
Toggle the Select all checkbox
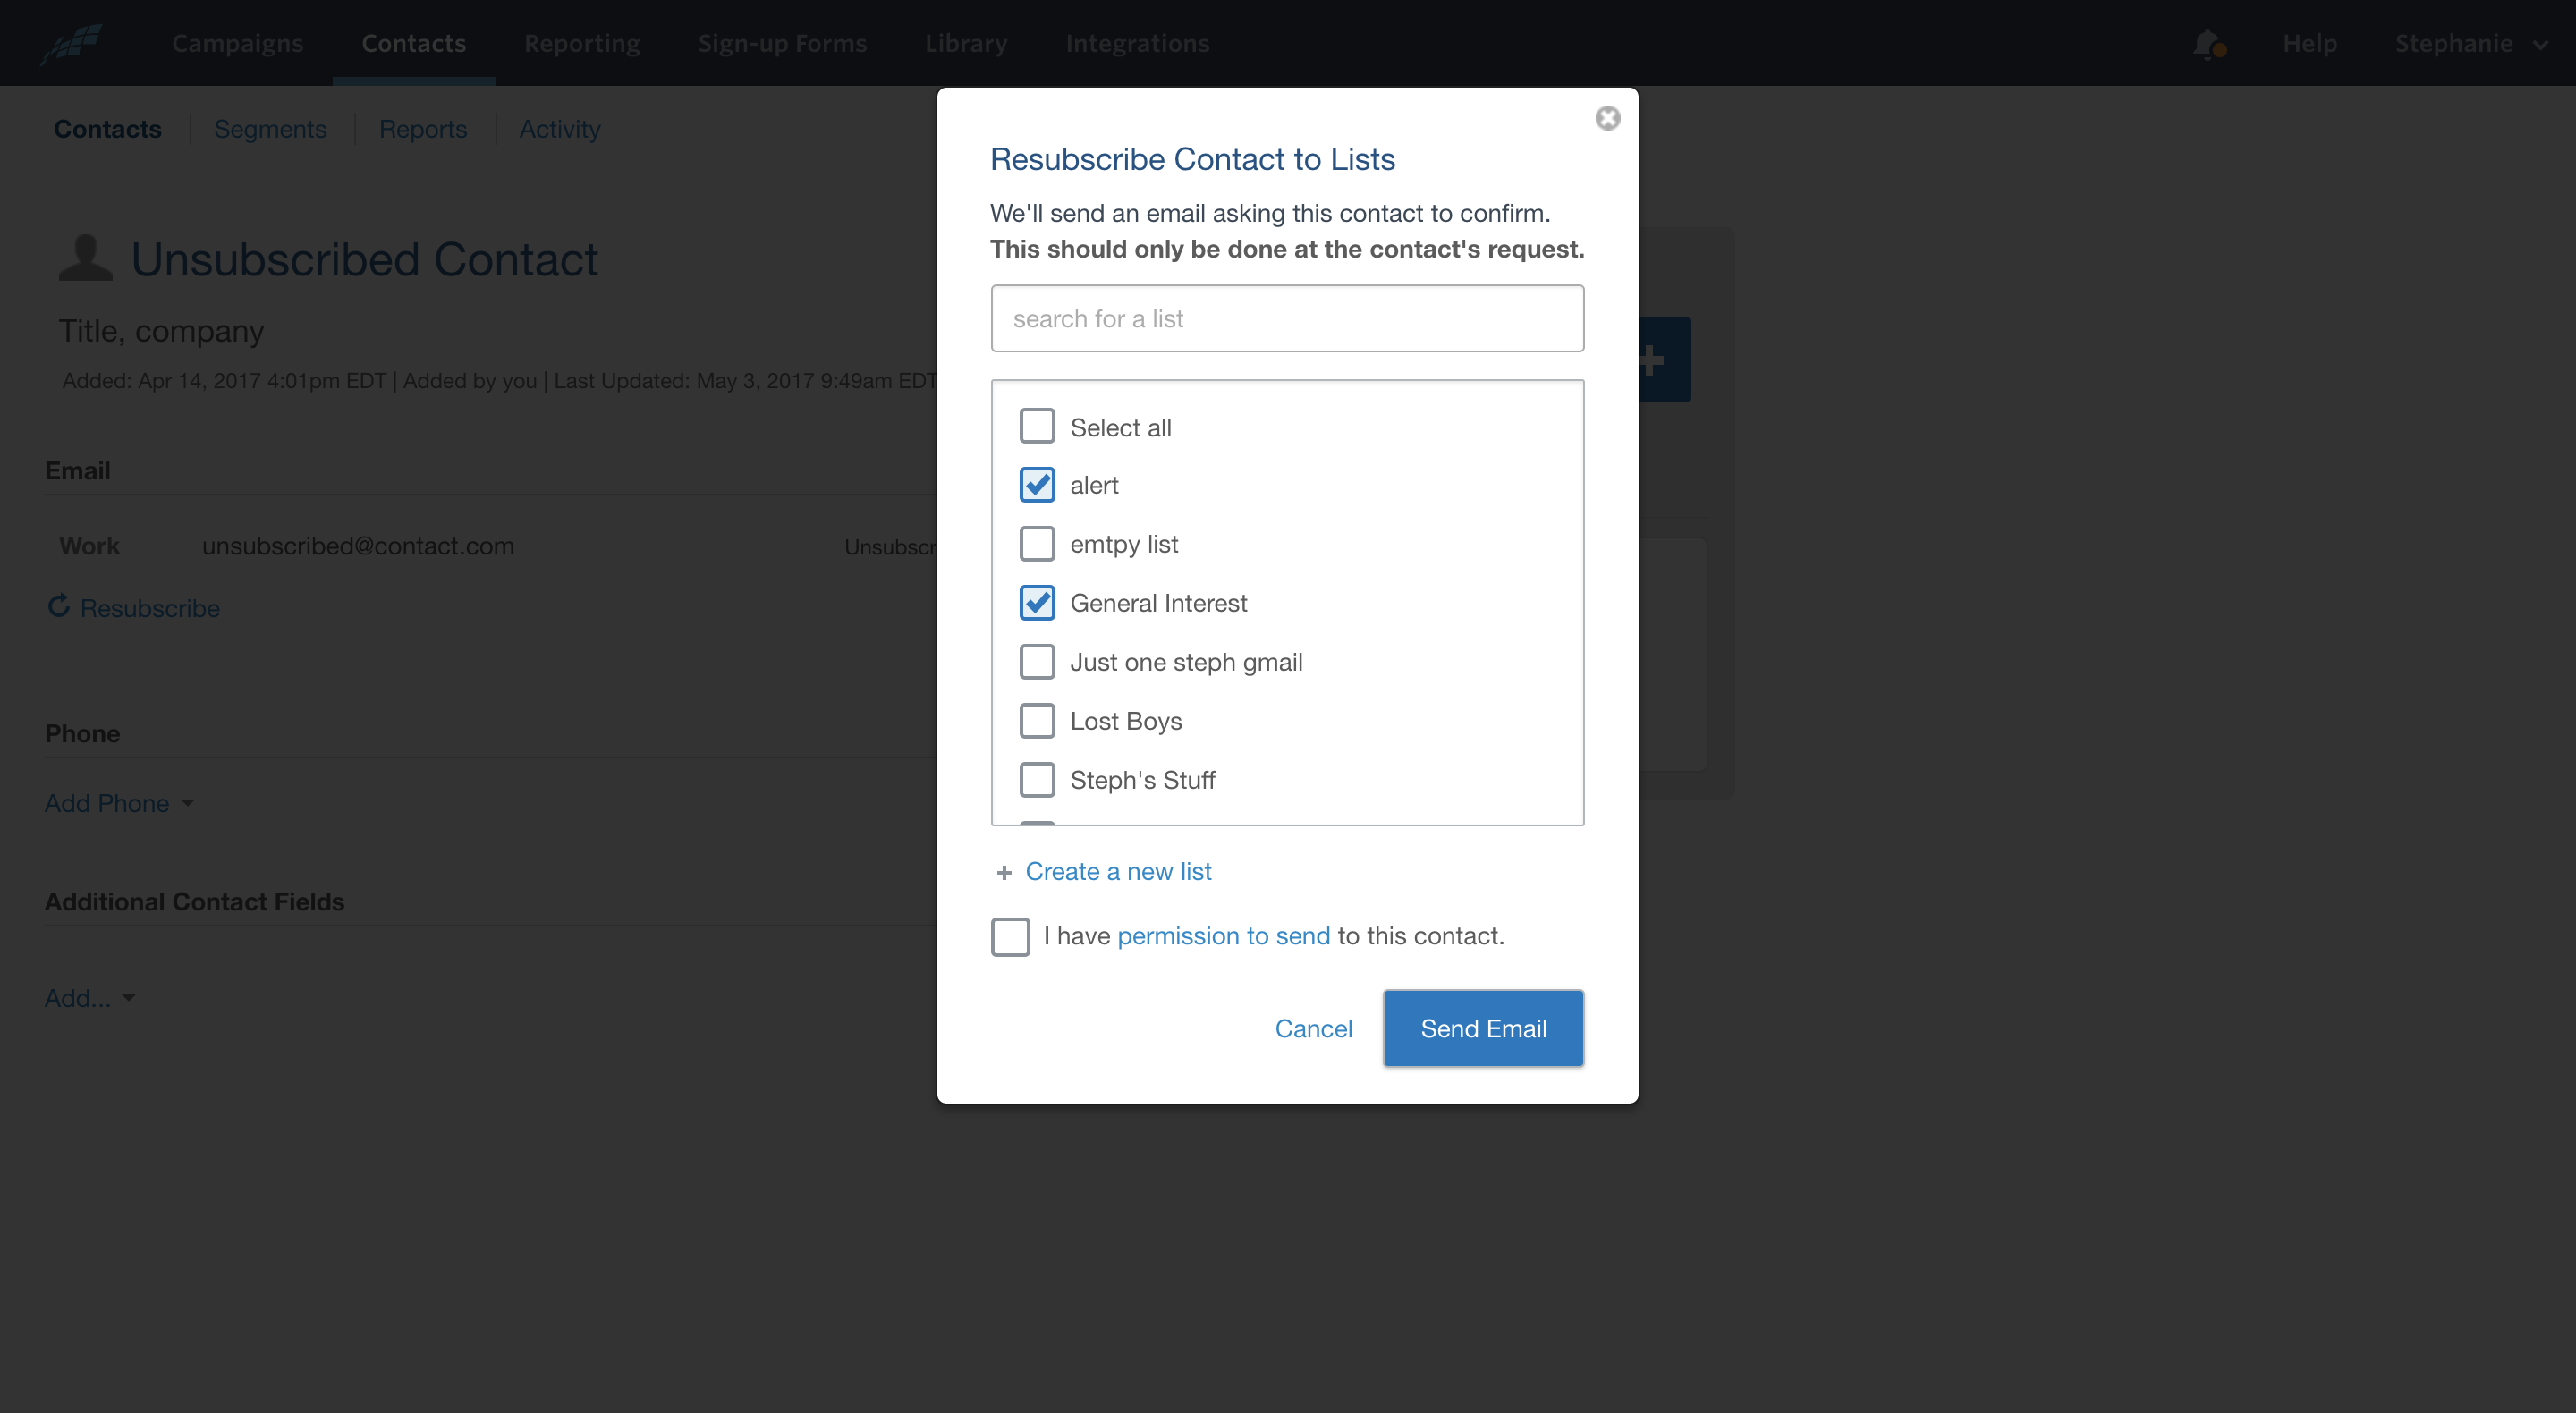pos(1037,426)
